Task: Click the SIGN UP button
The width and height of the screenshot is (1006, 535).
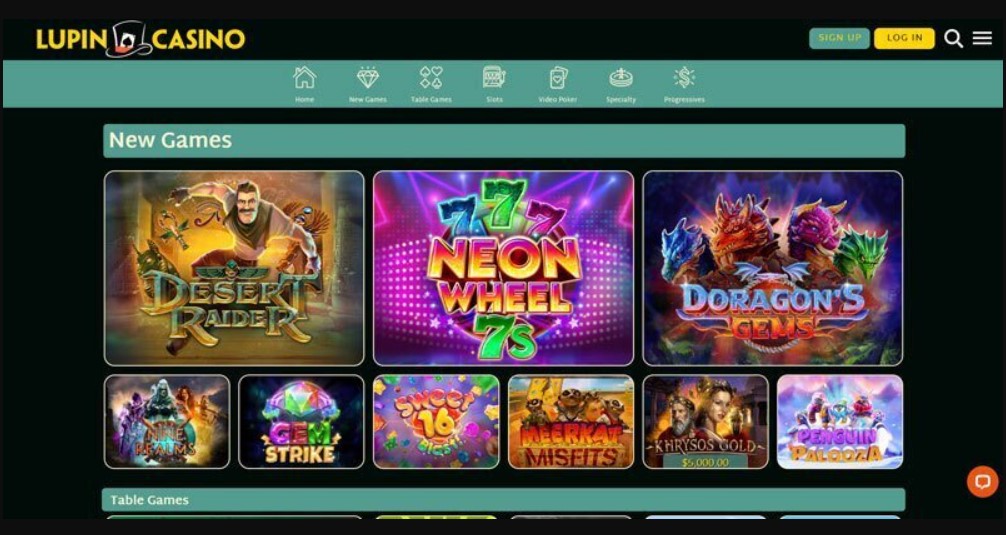Action: click(839, 38)
